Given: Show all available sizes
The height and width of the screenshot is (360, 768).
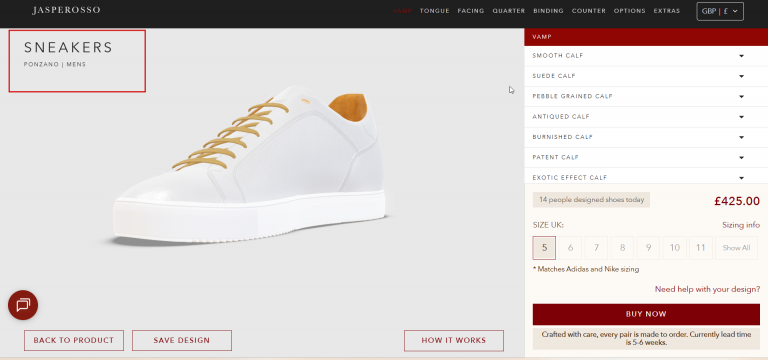Looking at the screenshot, I should point(736,248).
